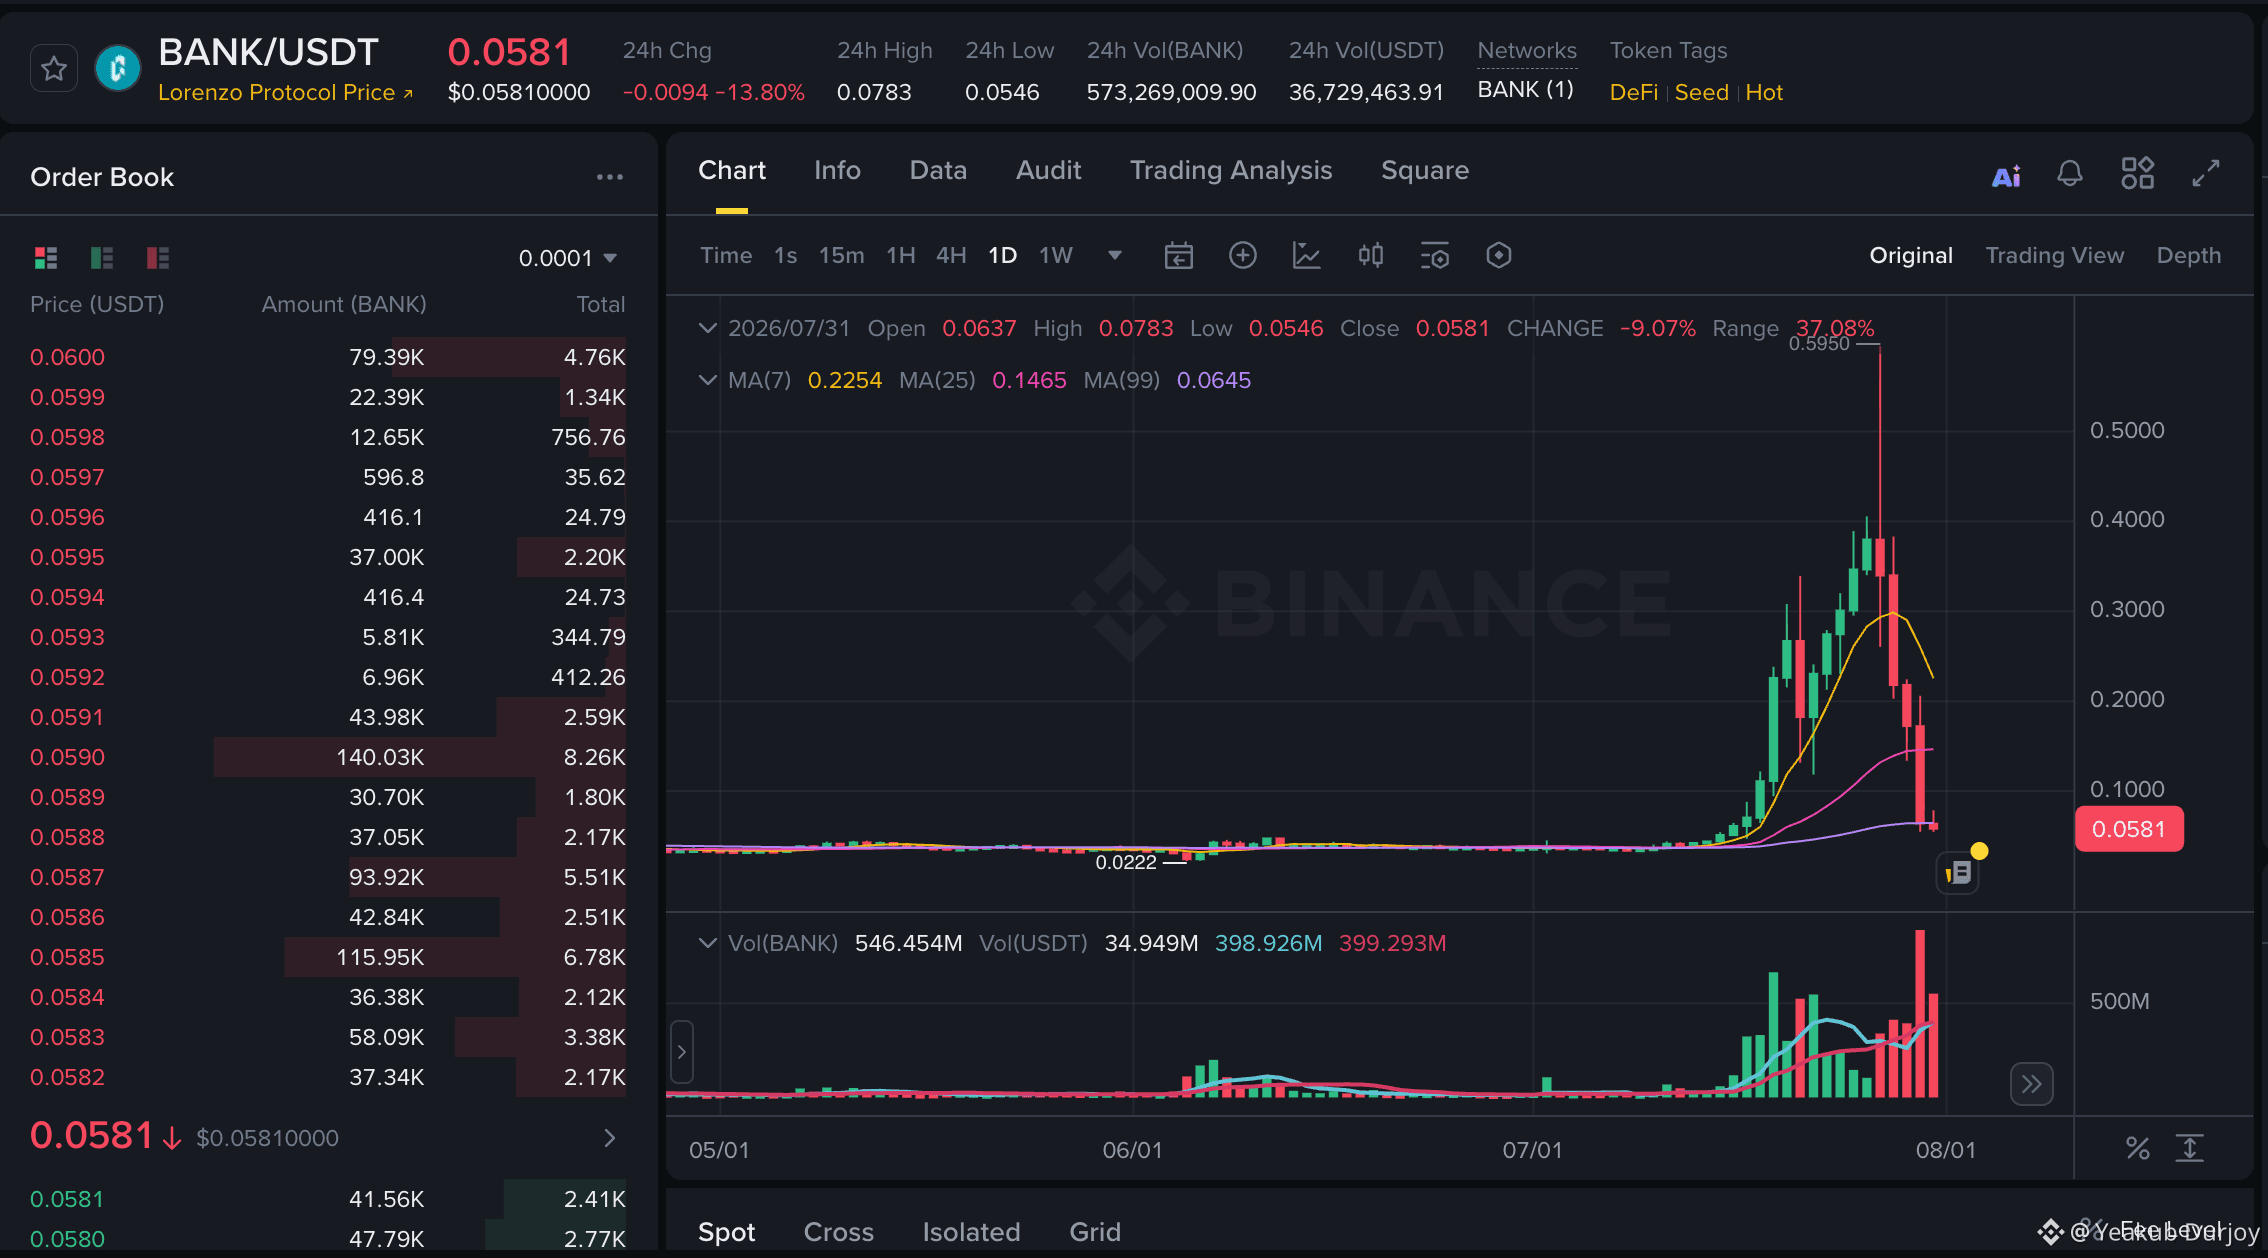
Task: Collapse the Vol(BANK) indicator row chevron
Action: (x=708, y=943)
